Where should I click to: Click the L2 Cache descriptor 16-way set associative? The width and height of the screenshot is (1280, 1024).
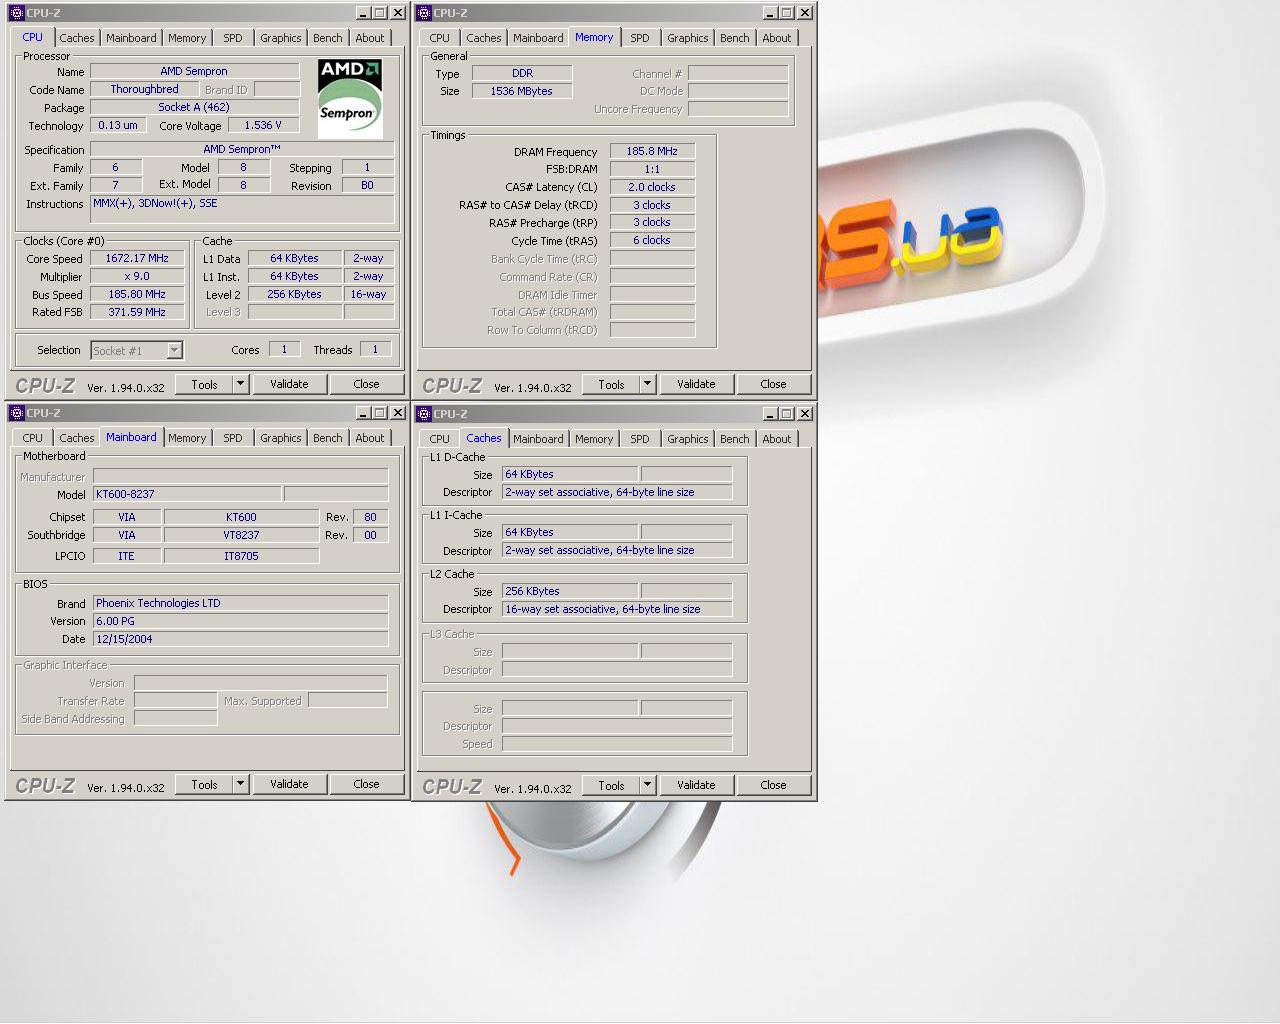tap(617, 609)
